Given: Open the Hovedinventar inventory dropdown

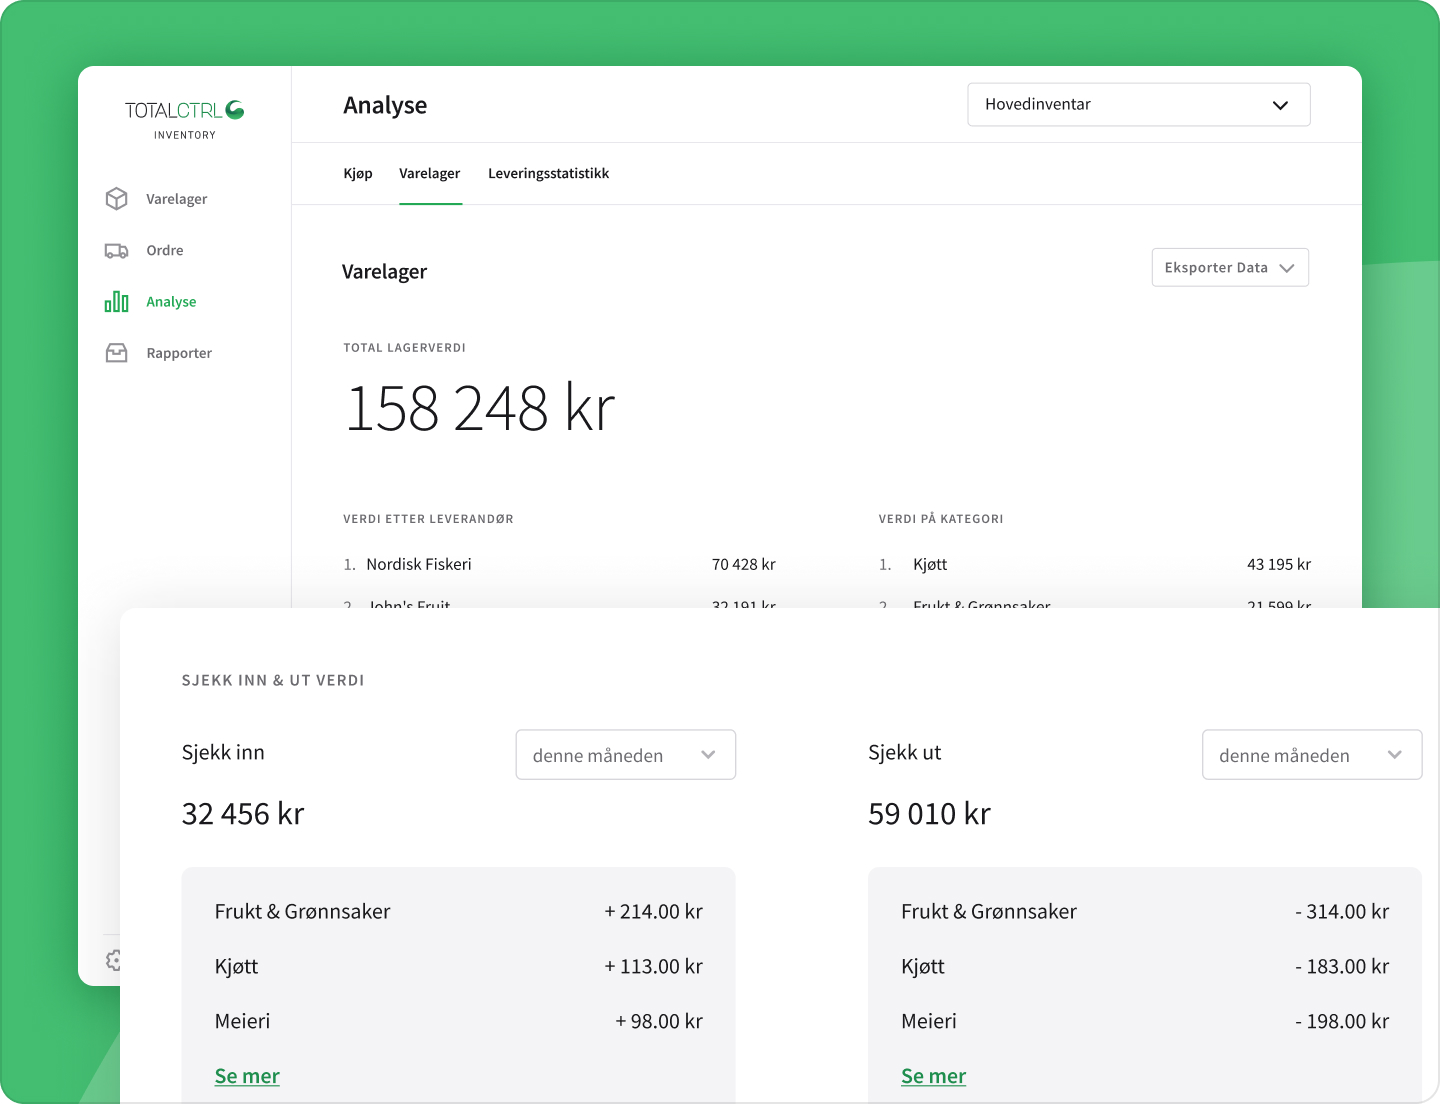Looking at the screenshot, I should [x=1138, y=105].
